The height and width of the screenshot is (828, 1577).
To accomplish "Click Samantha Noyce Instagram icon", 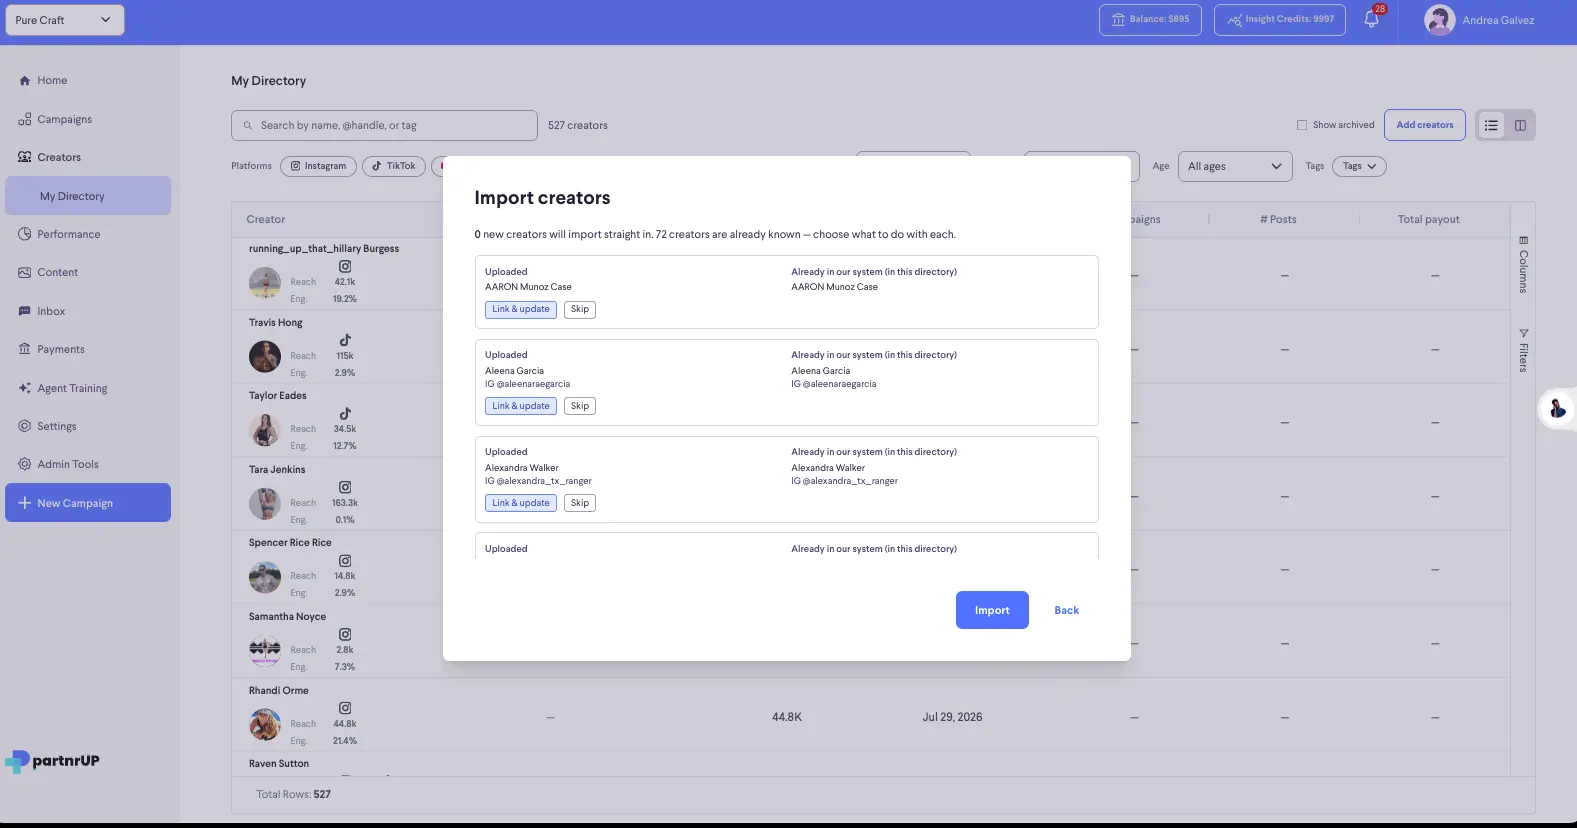I will click(x=345, y=634).
